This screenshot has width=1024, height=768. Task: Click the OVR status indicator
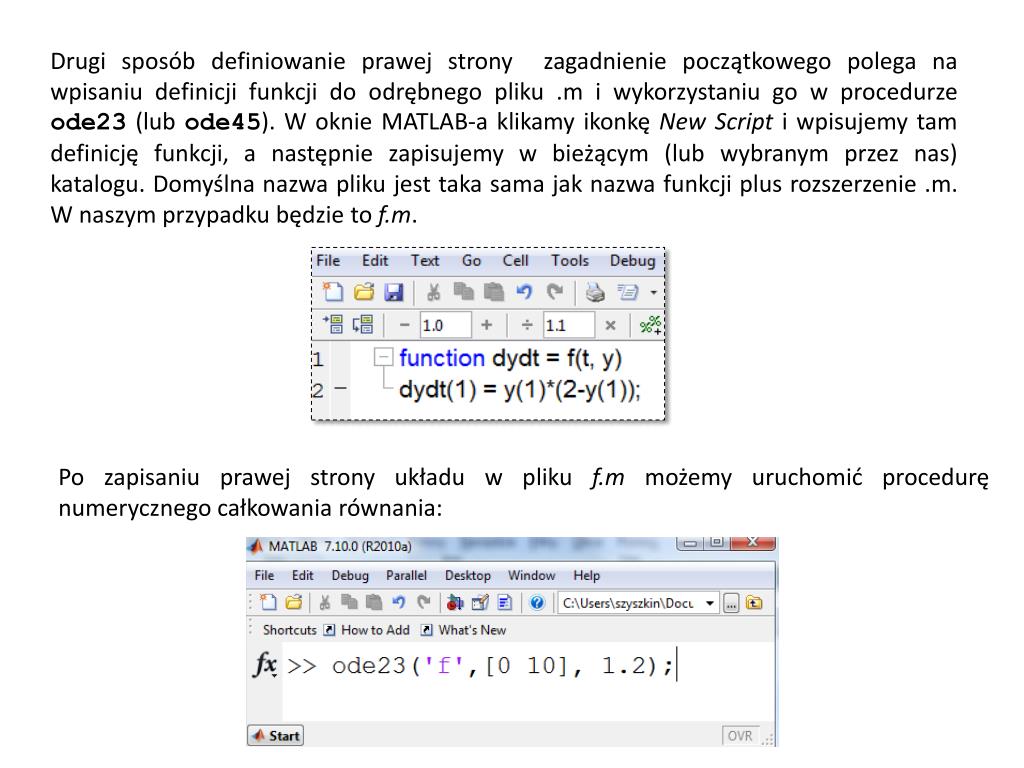(740, 736)
